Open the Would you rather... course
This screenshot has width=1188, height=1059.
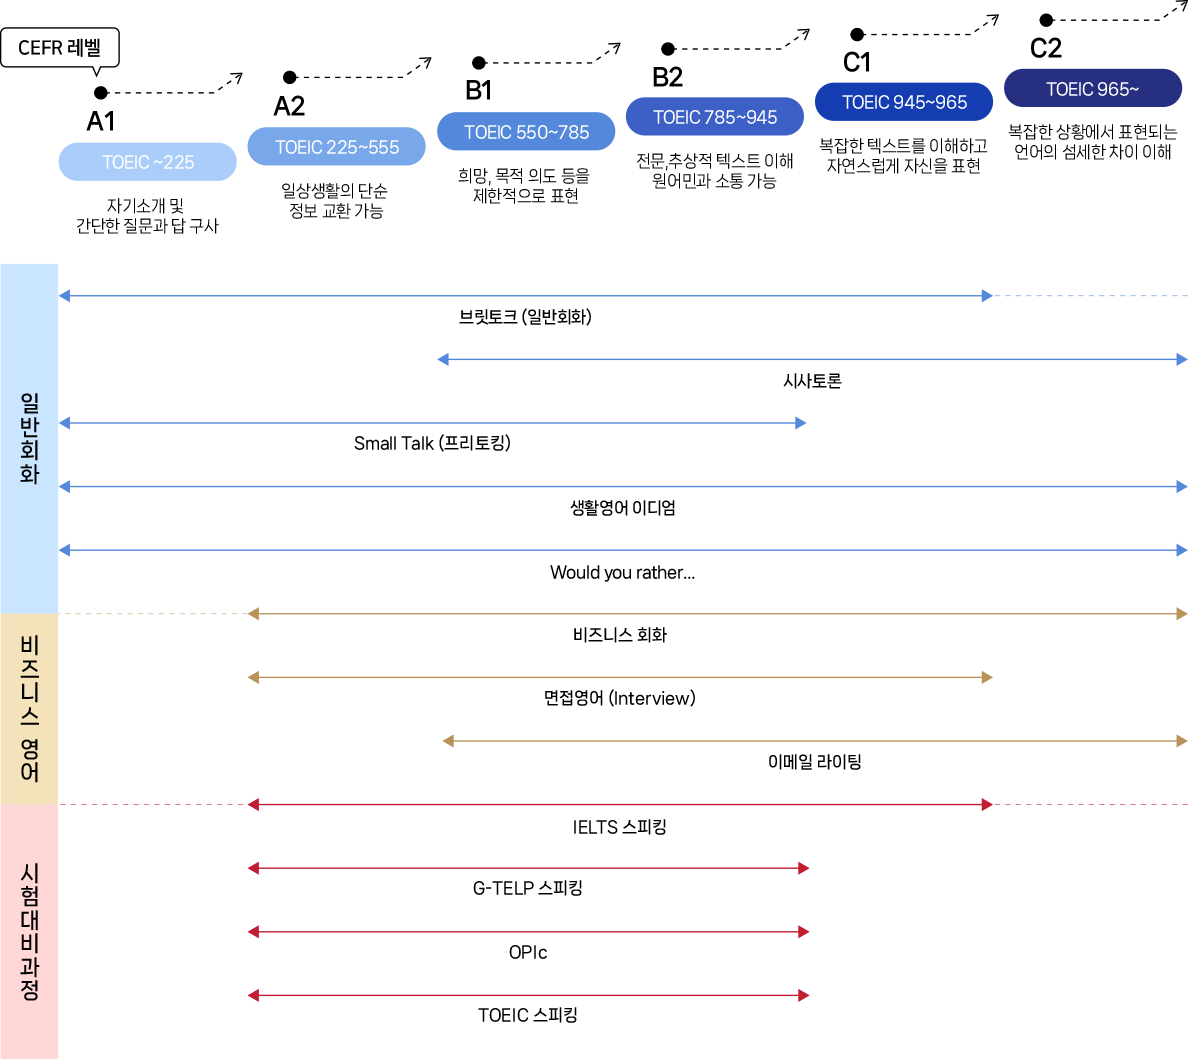(x=622, y=572)
